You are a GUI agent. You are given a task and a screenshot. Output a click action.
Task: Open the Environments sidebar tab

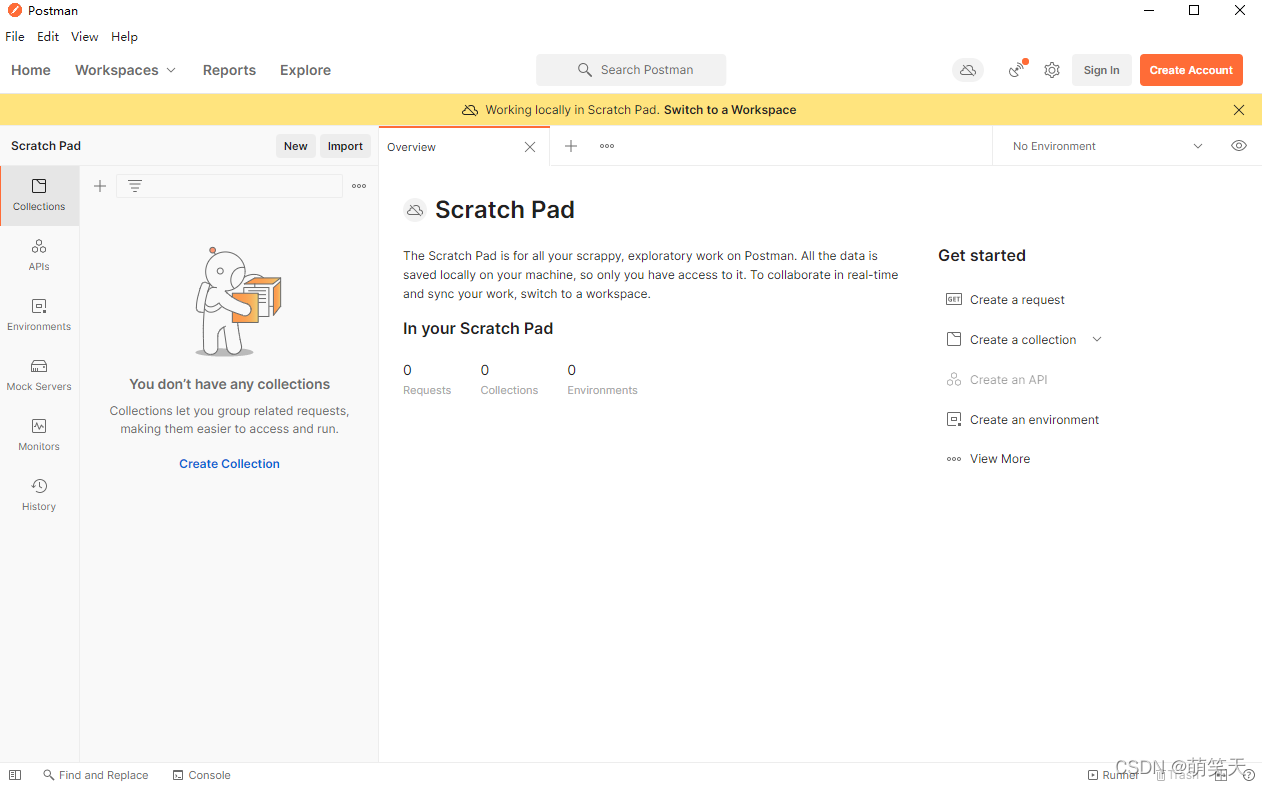tap(39, 315)
